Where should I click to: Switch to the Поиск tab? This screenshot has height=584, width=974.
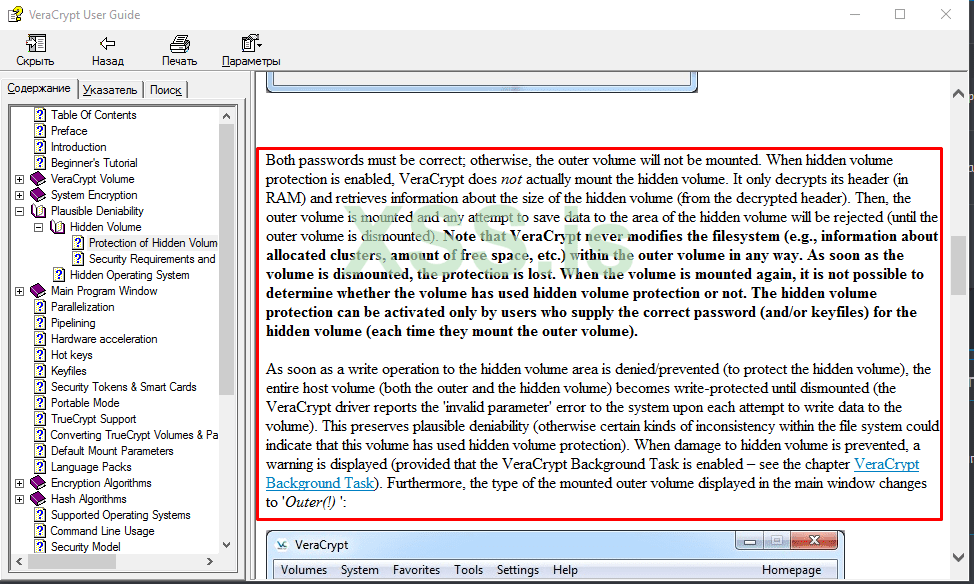point(165,89)
